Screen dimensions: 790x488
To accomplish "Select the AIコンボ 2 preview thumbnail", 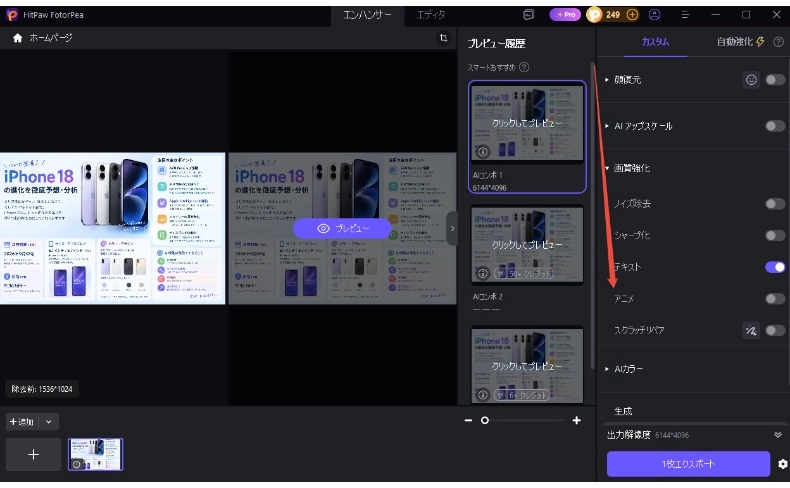I will click(x=527, y=245).
